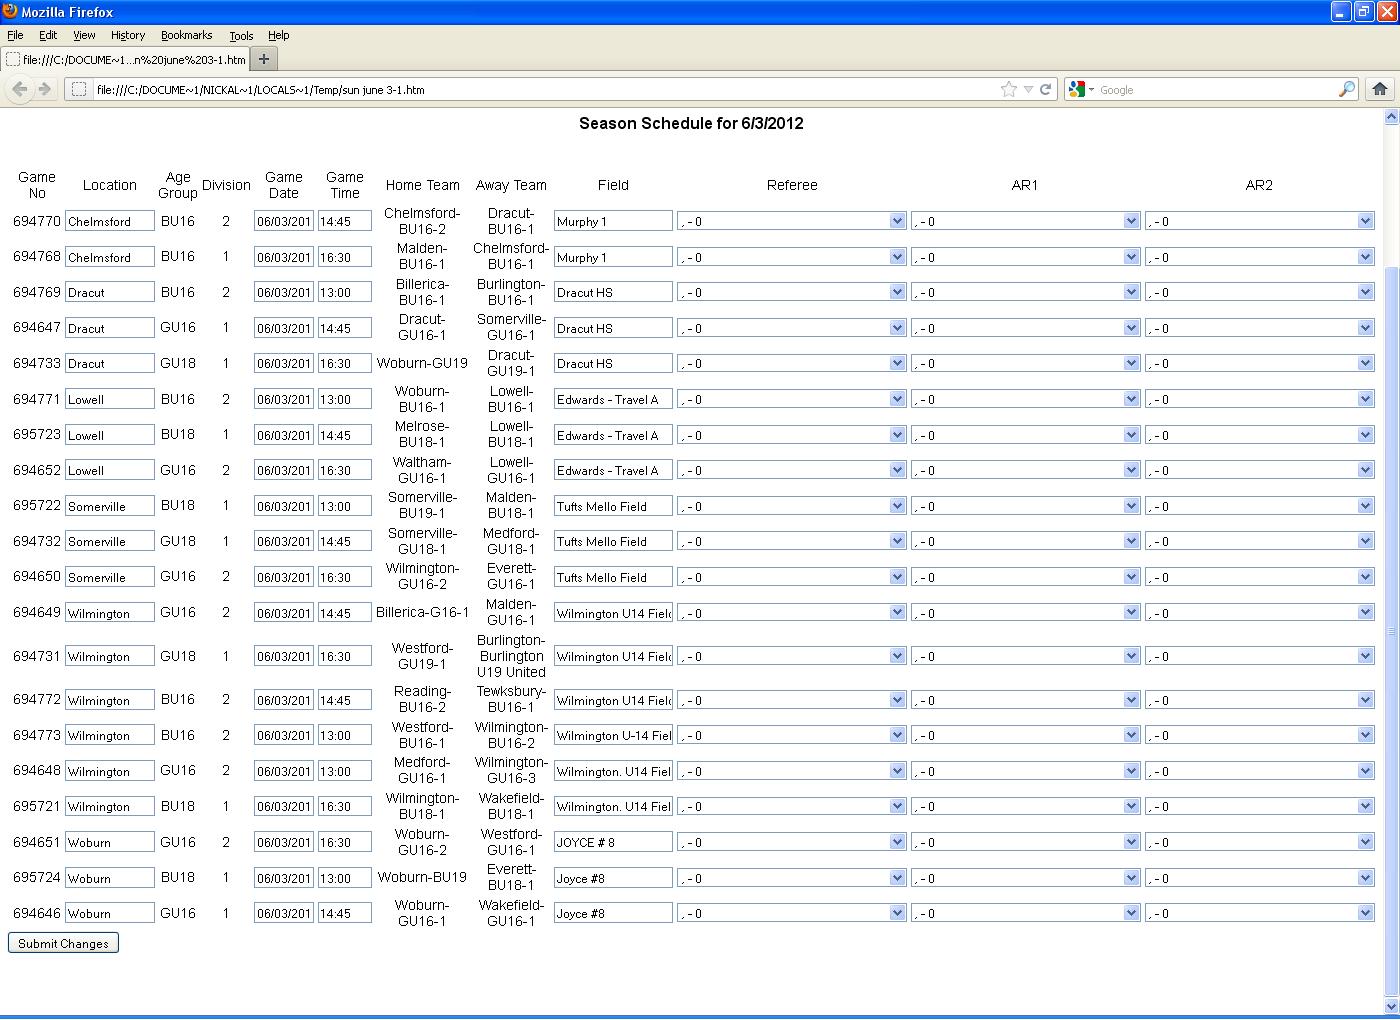The width and height of the screenshot is (1400, 1020).
Task: Open the Tools menu
Action: click(241, 35)
